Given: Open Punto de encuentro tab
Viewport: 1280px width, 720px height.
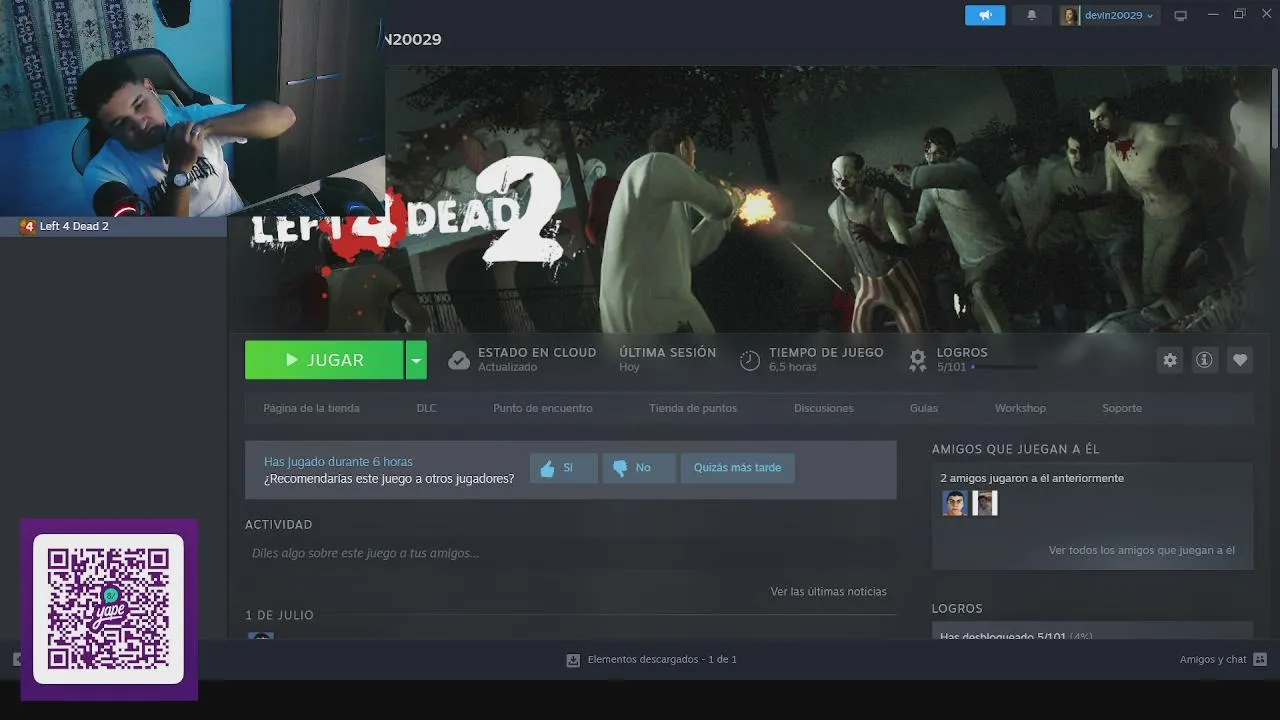Looking at the screenshot, I should [x=543, y=408].
